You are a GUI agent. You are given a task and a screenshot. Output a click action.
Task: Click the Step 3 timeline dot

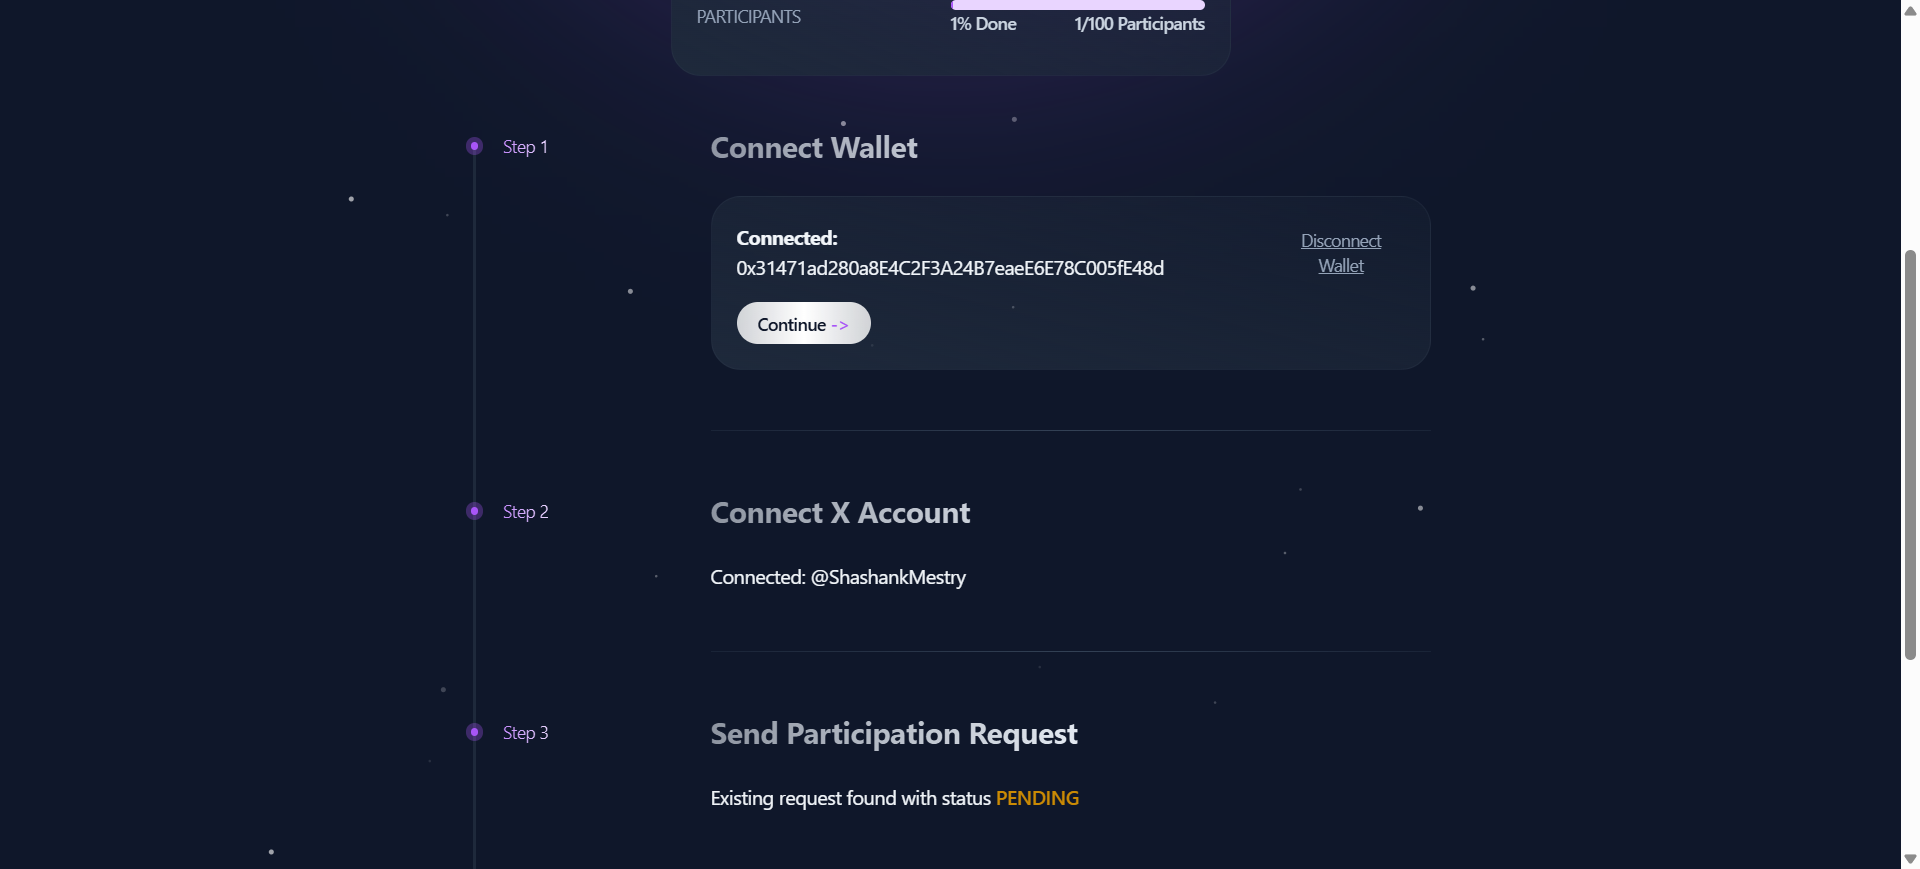click(475, 733)
